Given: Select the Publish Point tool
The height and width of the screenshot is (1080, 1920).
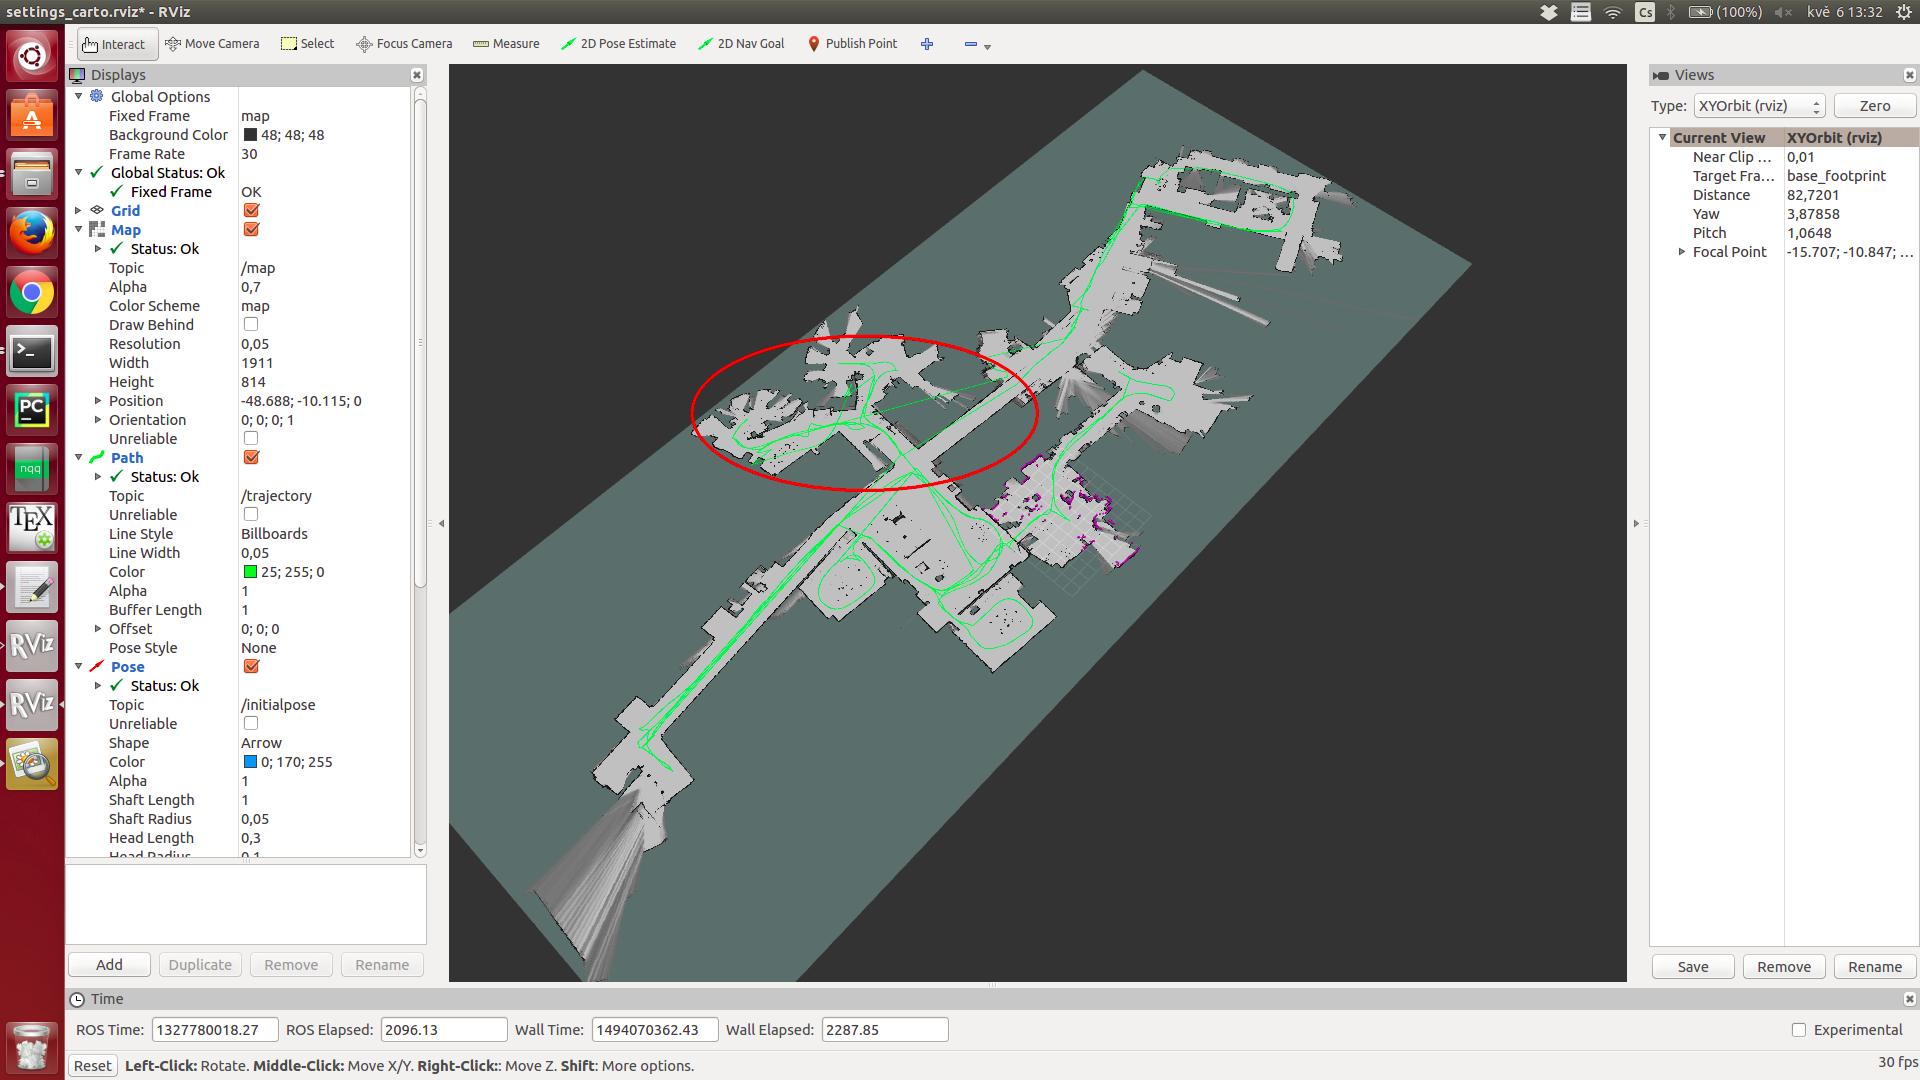Looking at the screenshot, I should coord(852,44).
